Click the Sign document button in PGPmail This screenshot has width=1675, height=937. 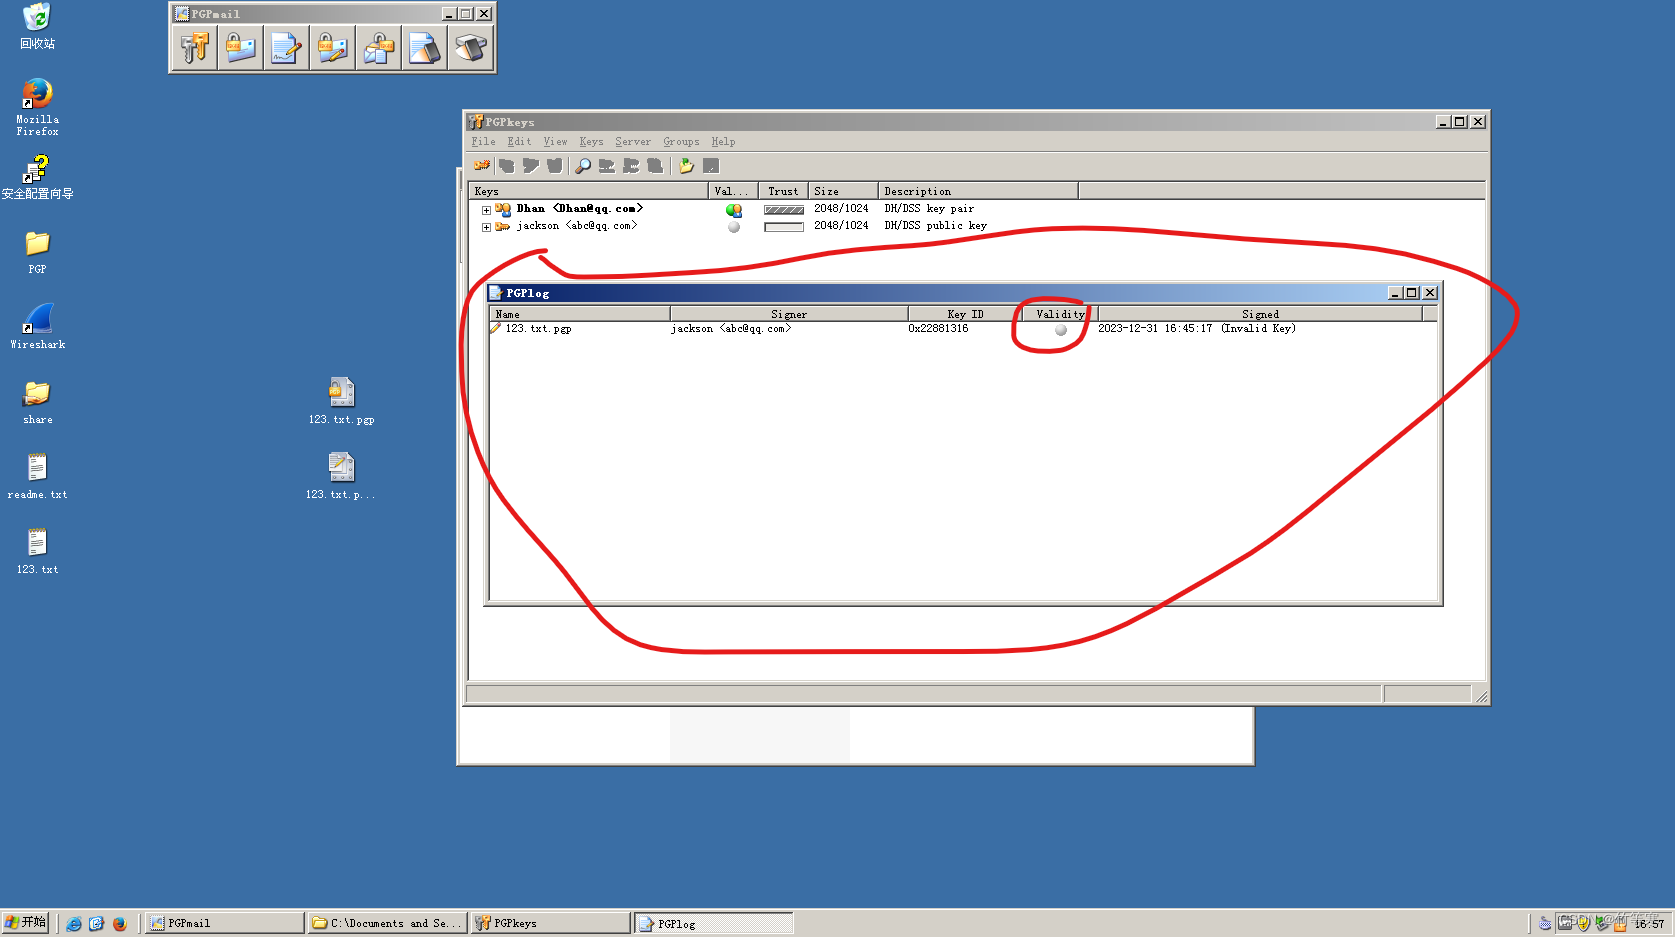pyautogui.click(x=287, y=47)
